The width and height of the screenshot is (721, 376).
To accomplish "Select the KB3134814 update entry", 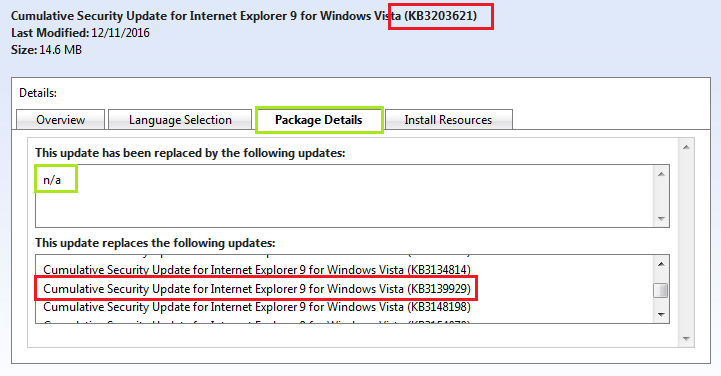I will click(x=257, y=269).
